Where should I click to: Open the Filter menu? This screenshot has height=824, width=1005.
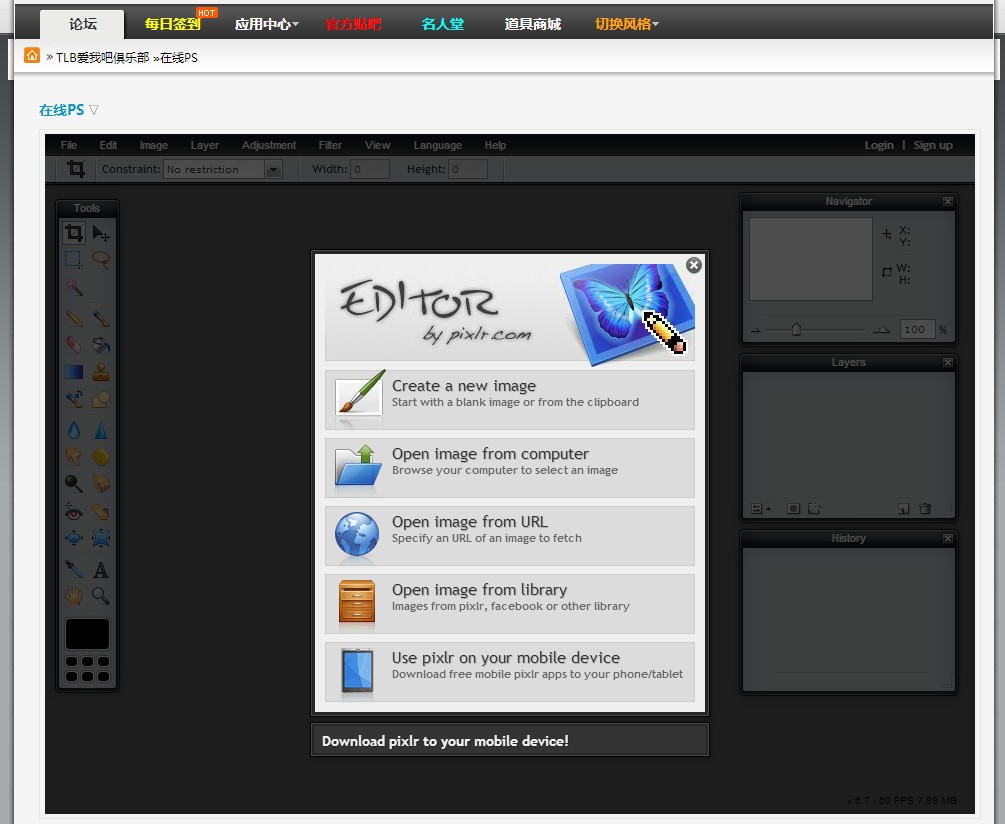point(330,145)
